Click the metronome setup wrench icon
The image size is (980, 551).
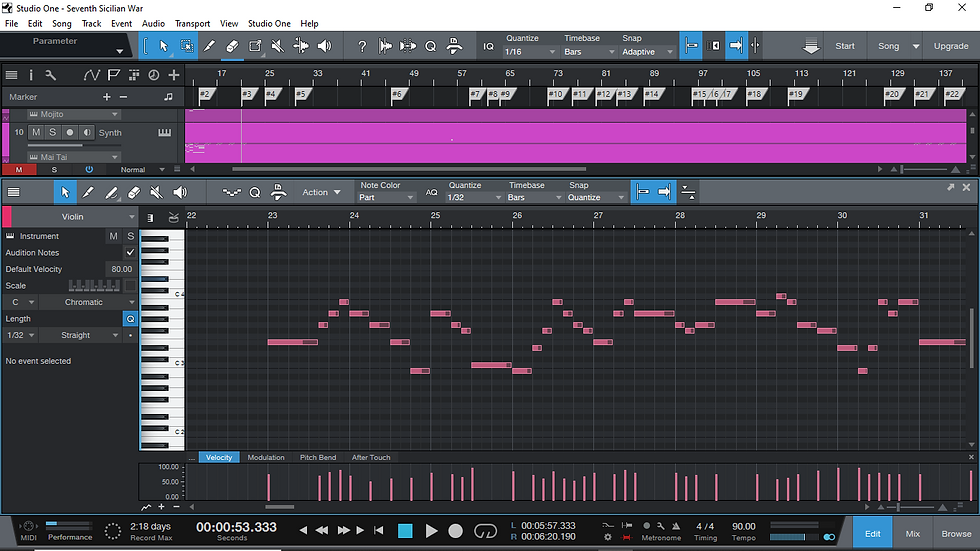[661, 526]
